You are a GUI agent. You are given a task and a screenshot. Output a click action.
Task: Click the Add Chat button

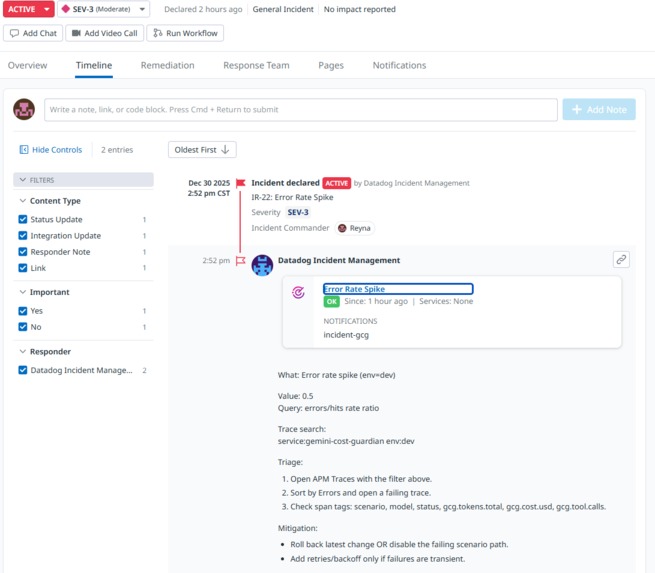[33, 33]
